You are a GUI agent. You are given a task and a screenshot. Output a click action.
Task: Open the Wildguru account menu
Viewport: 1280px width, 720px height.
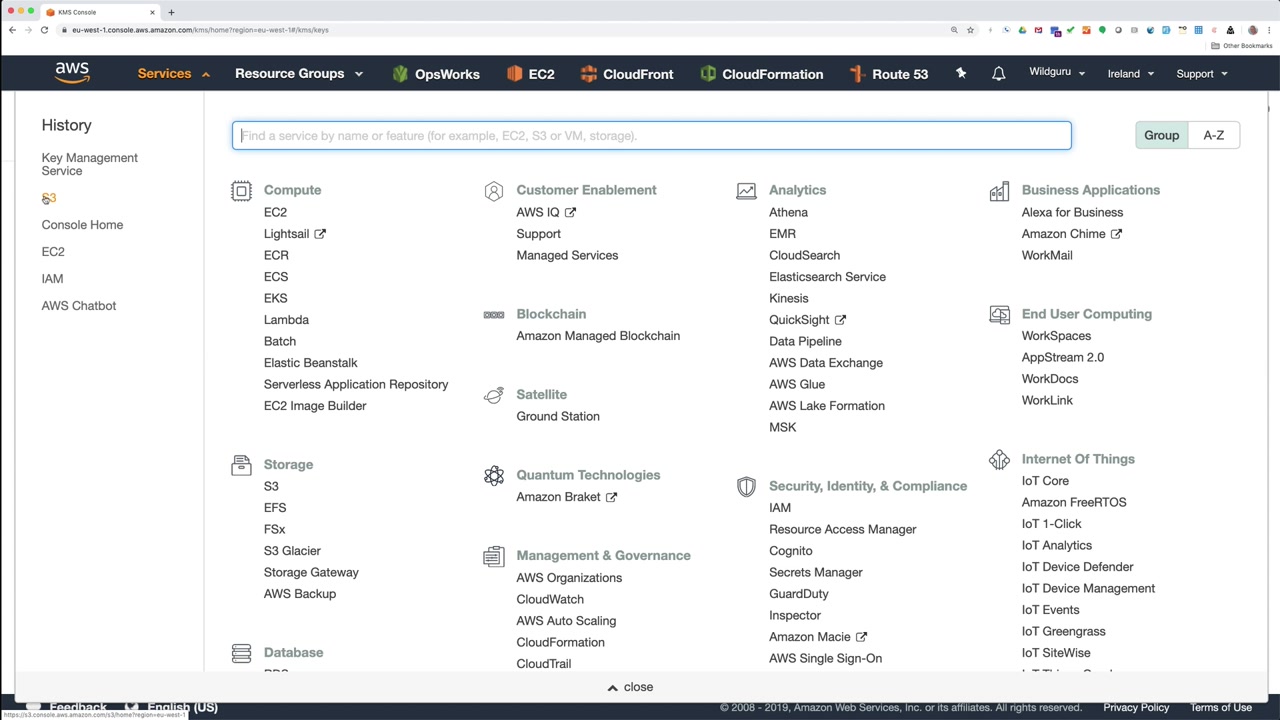(x=1057, y=73)
